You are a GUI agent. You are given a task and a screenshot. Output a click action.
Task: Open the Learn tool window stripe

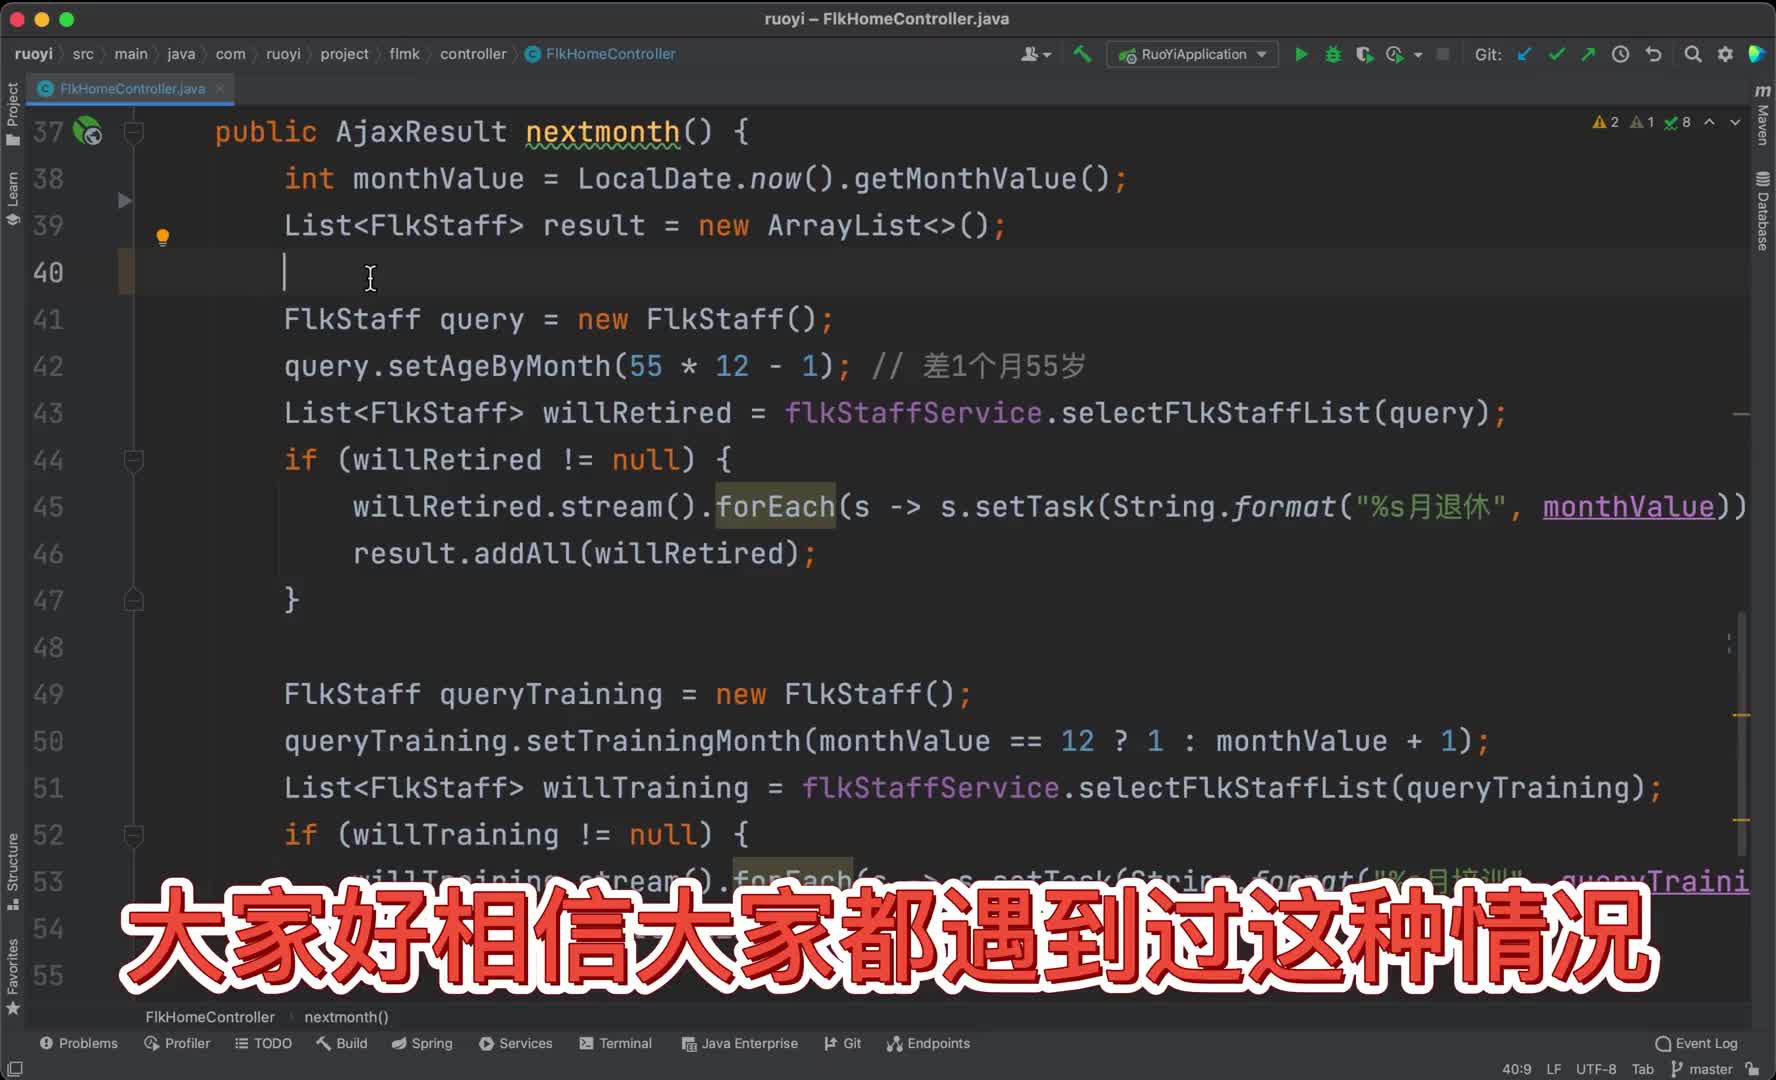click(x=12, y=199)
